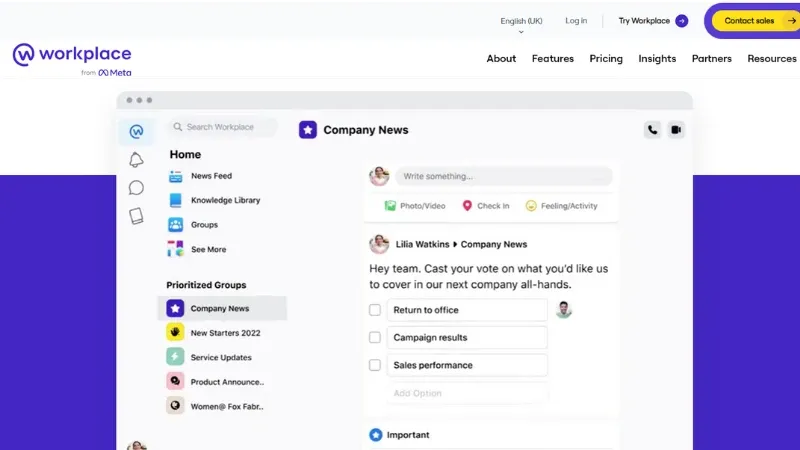This screenshot has height=450, width=800.
Task: Click the Women@ Fox Fabr.. group icon
Action: coord(175,406)
